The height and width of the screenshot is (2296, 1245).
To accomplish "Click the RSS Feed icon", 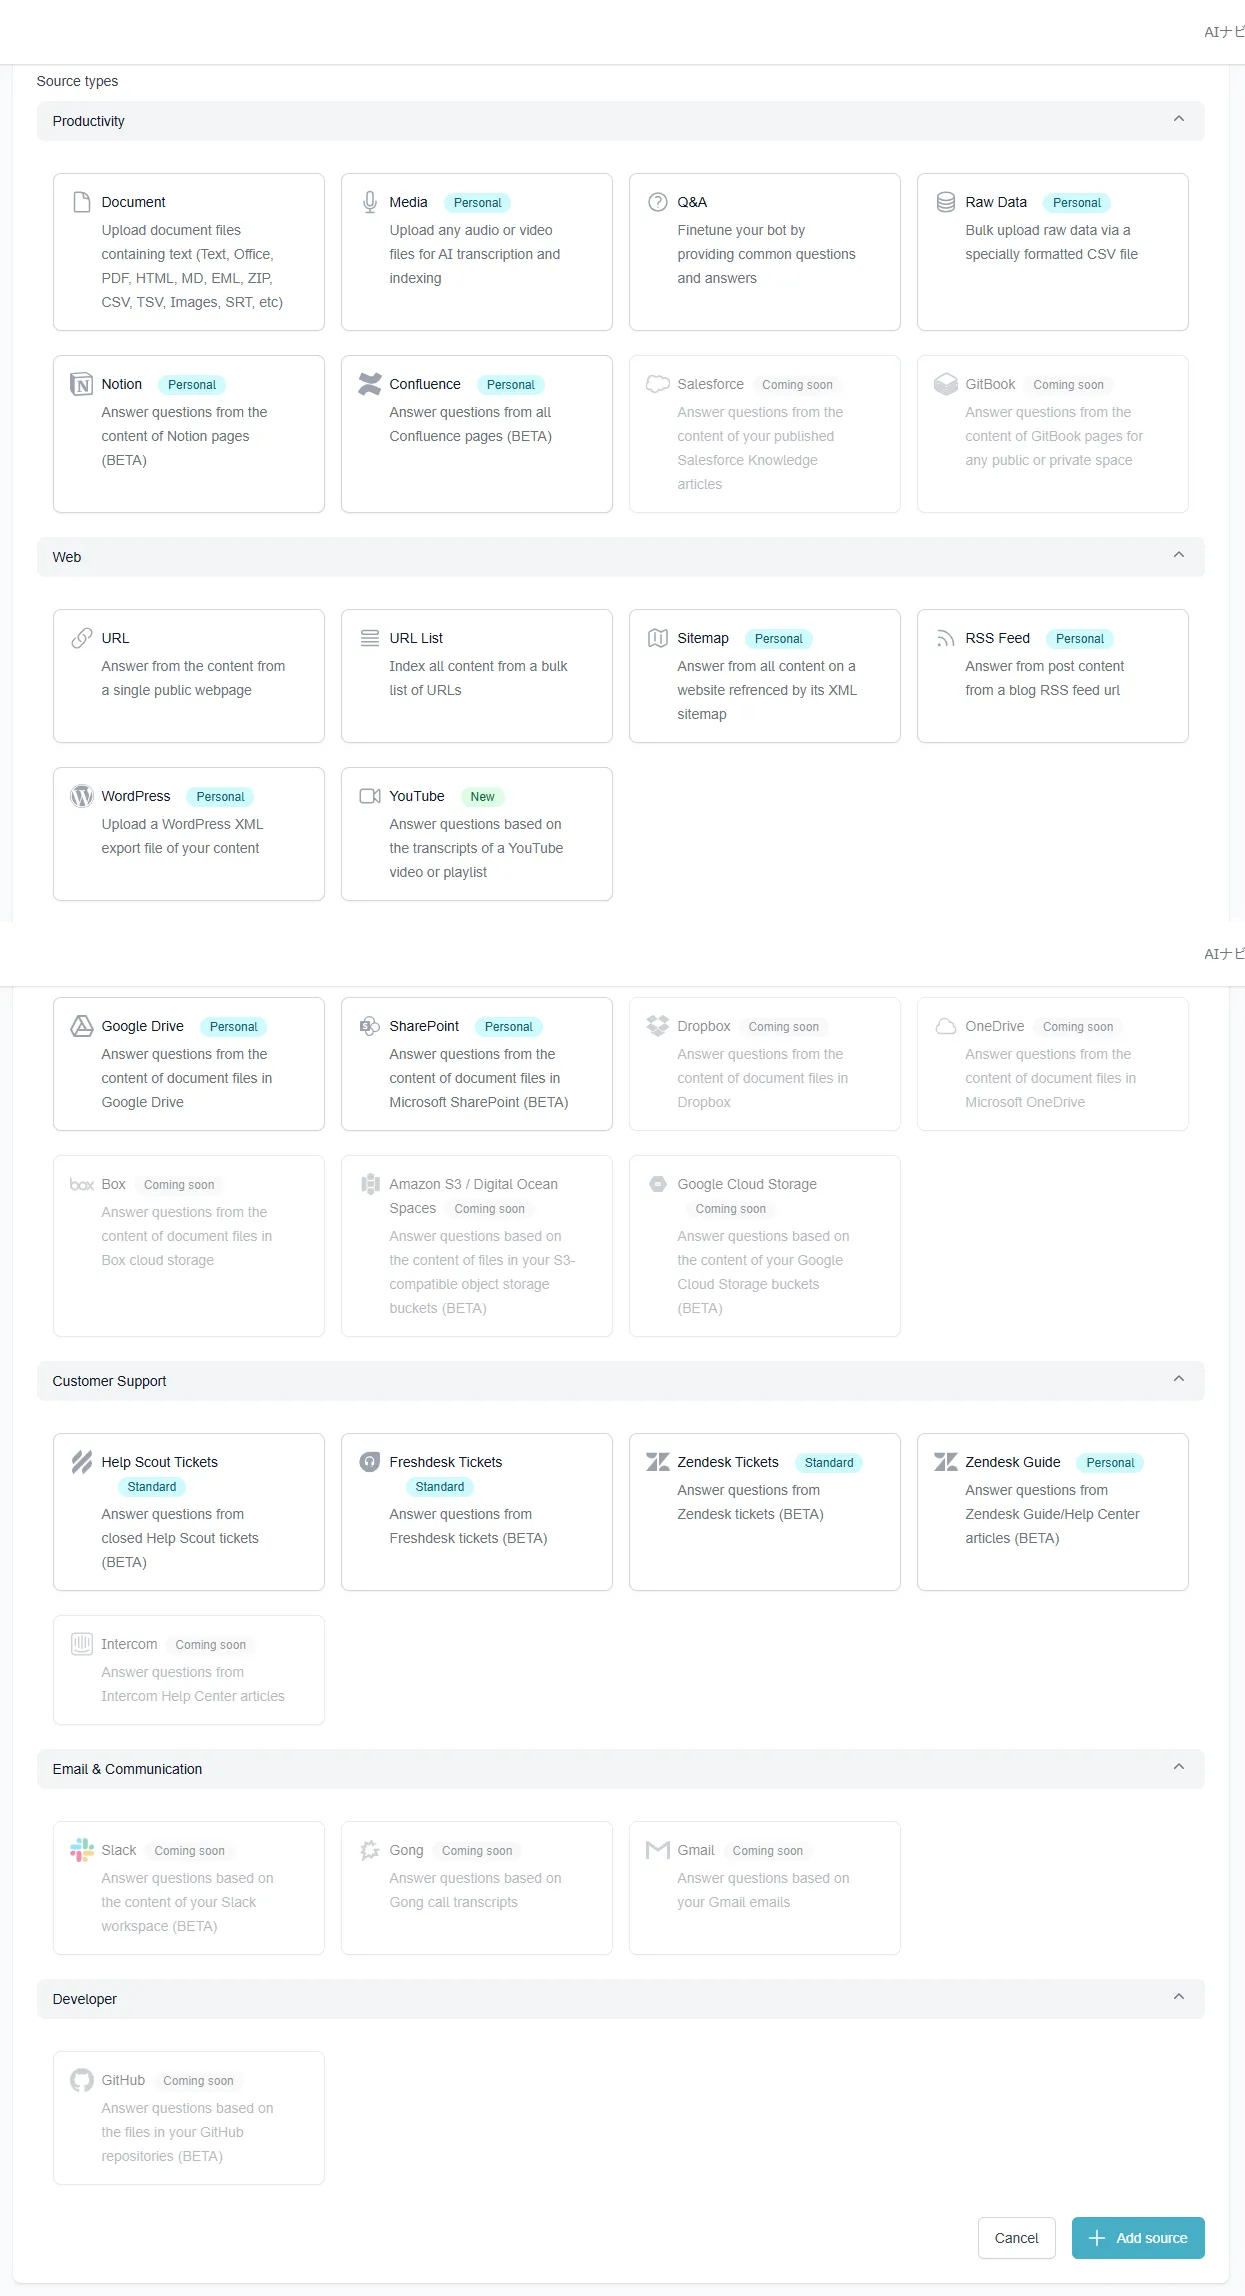I will click(x=946, y=638).
